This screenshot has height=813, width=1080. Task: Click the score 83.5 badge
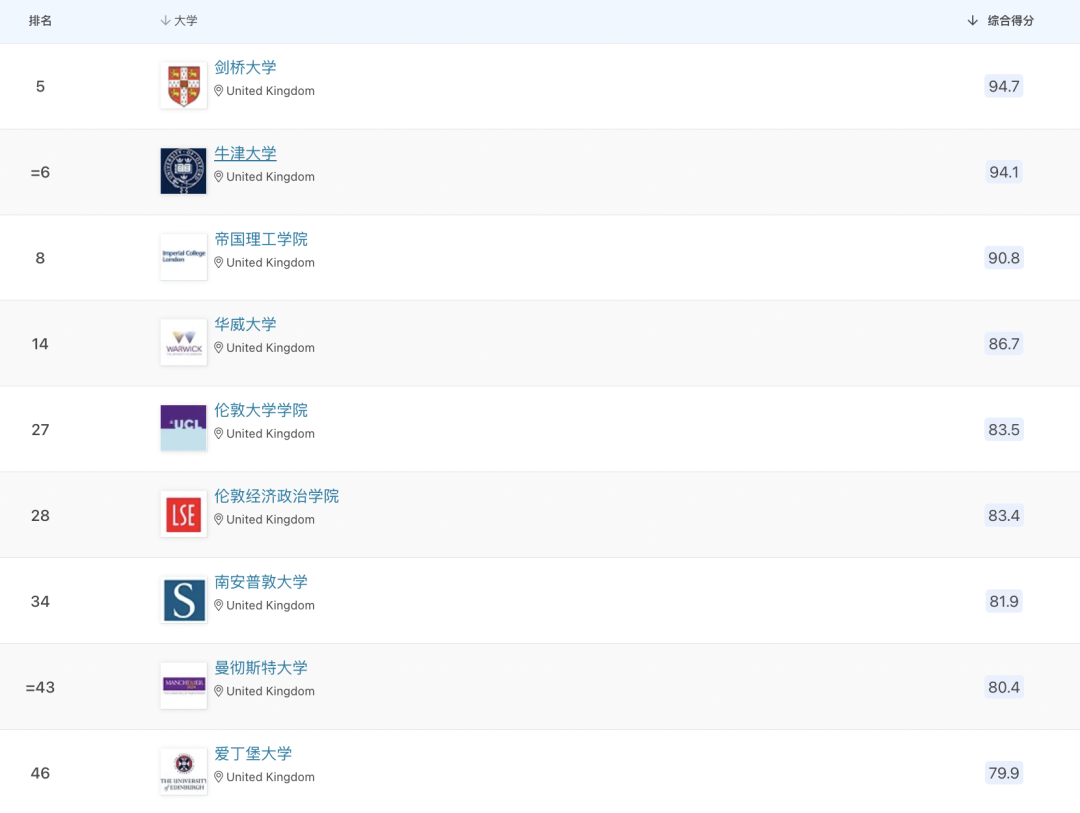1004,429
